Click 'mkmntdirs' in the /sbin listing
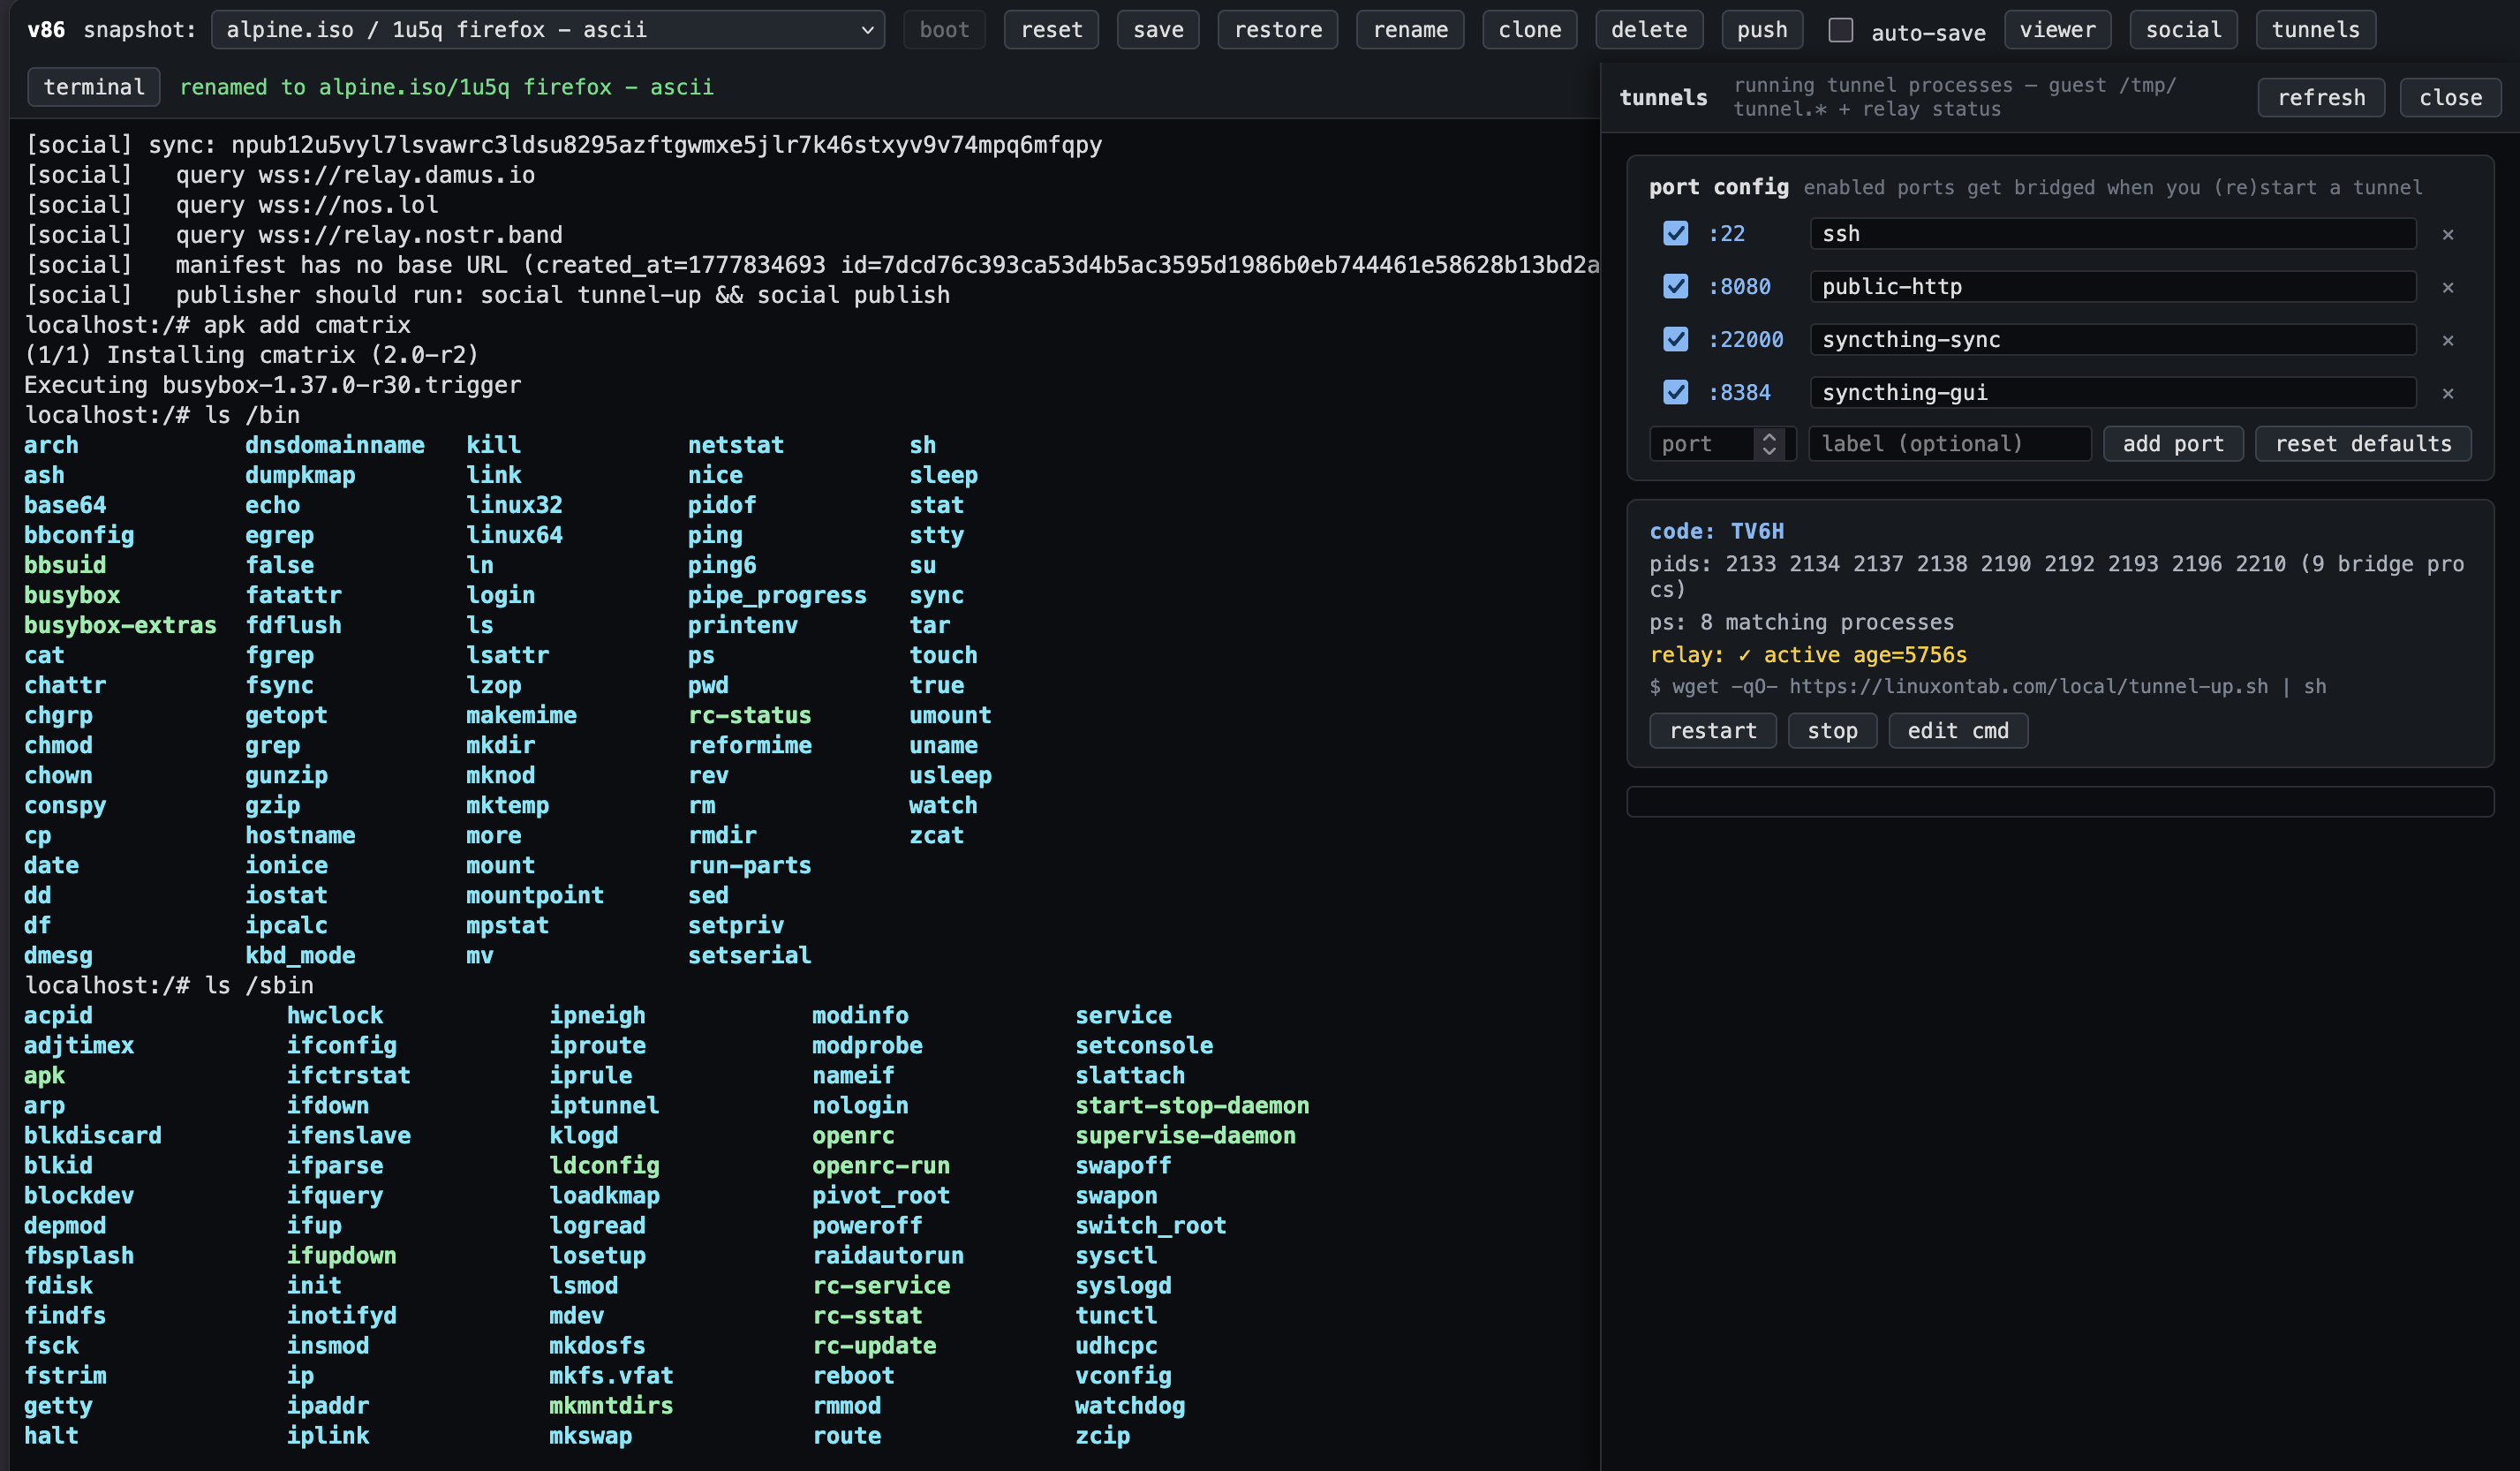This screenshot has height=1471, width=2520. point(611,1405)
